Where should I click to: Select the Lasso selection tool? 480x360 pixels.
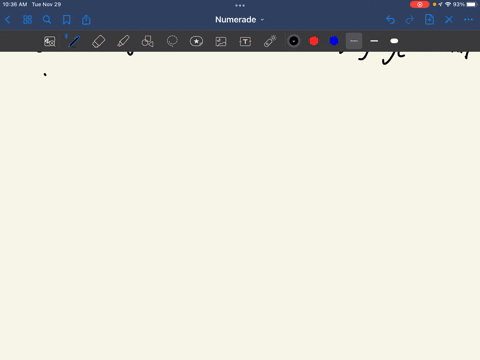(172, 41)
